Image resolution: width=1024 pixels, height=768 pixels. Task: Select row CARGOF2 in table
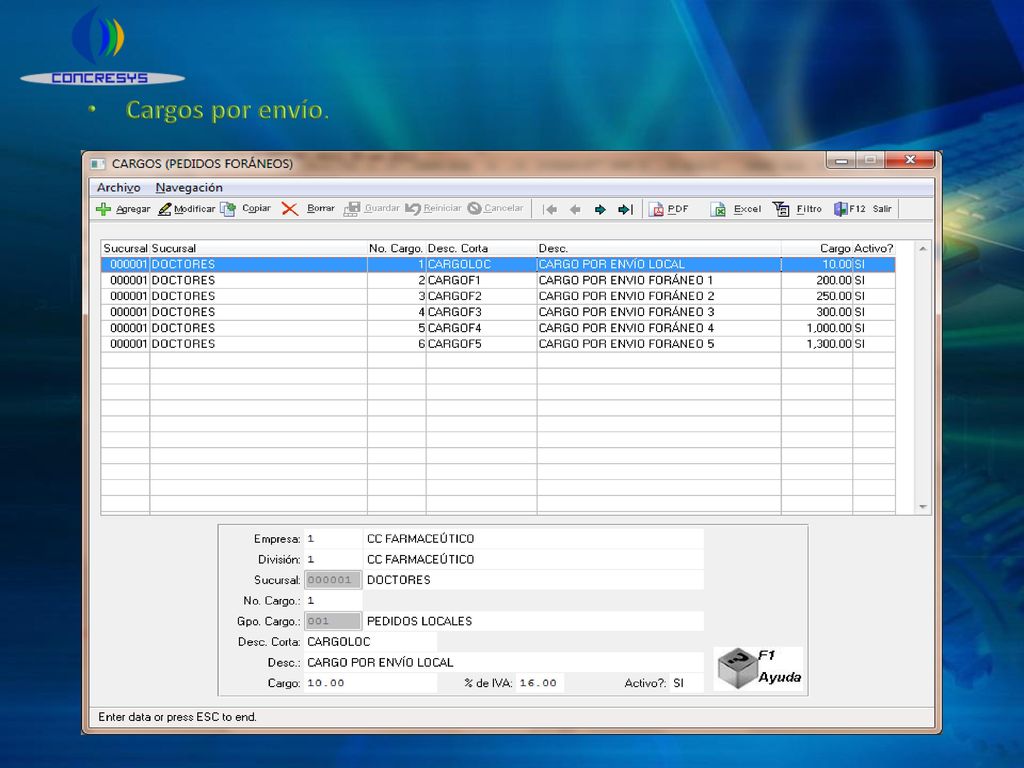[x=498, y=296]
